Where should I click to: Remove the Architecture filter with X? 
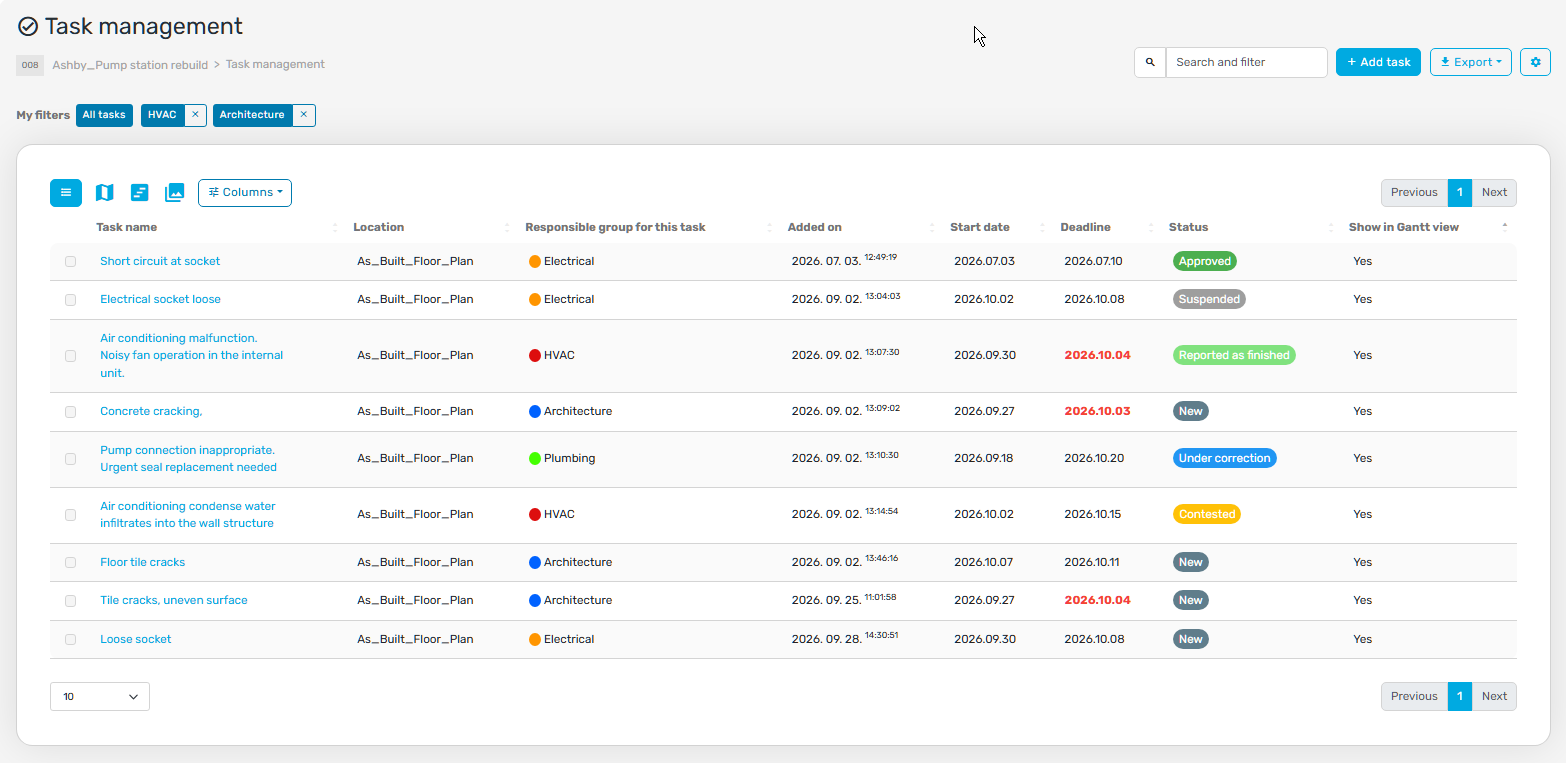303,115
